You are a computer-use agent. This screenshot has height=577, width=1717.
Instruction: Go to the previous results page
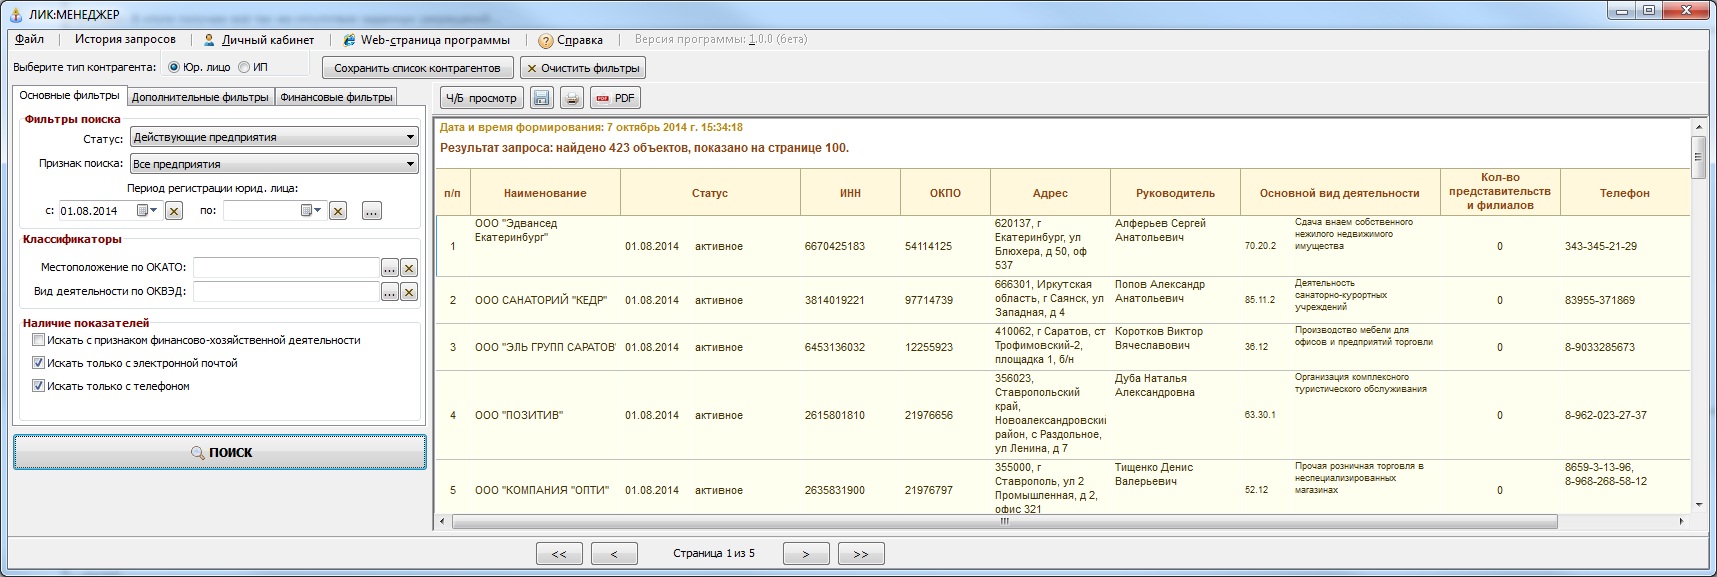pos(614,554)
